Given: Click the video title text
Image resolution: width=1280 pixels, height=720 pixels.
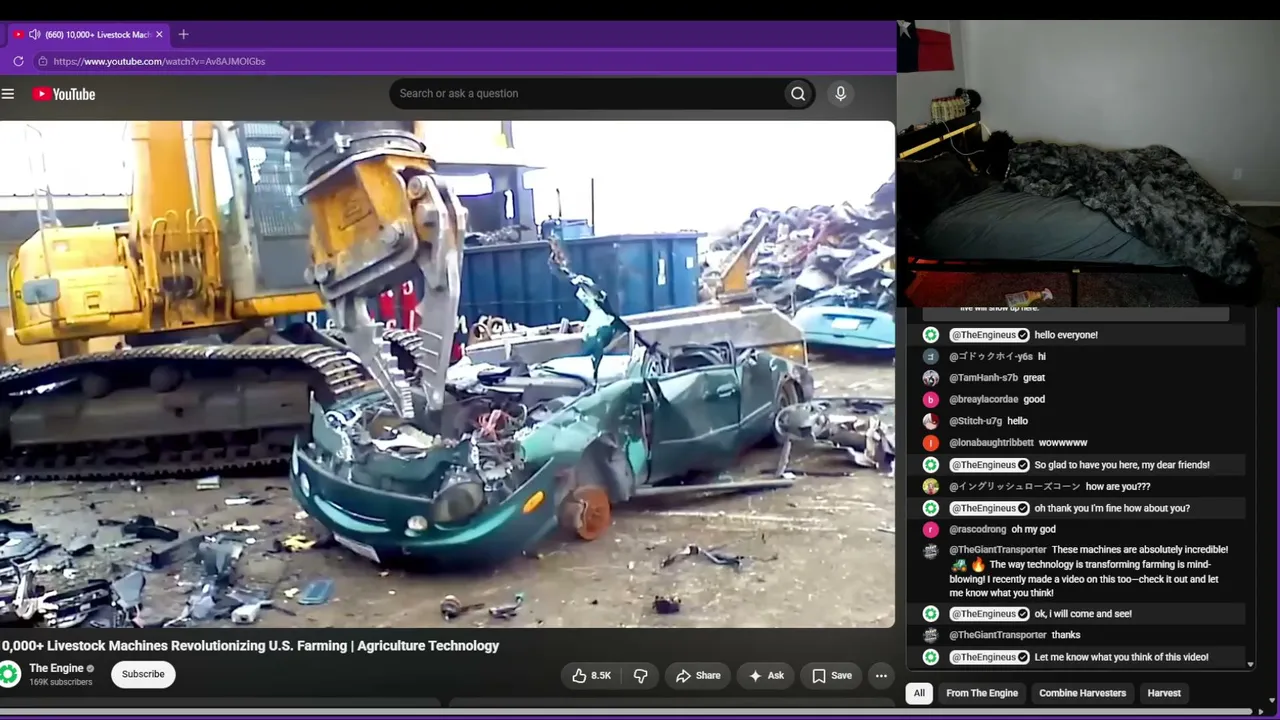Looking at the screenshot, I should tap(250, 646).
